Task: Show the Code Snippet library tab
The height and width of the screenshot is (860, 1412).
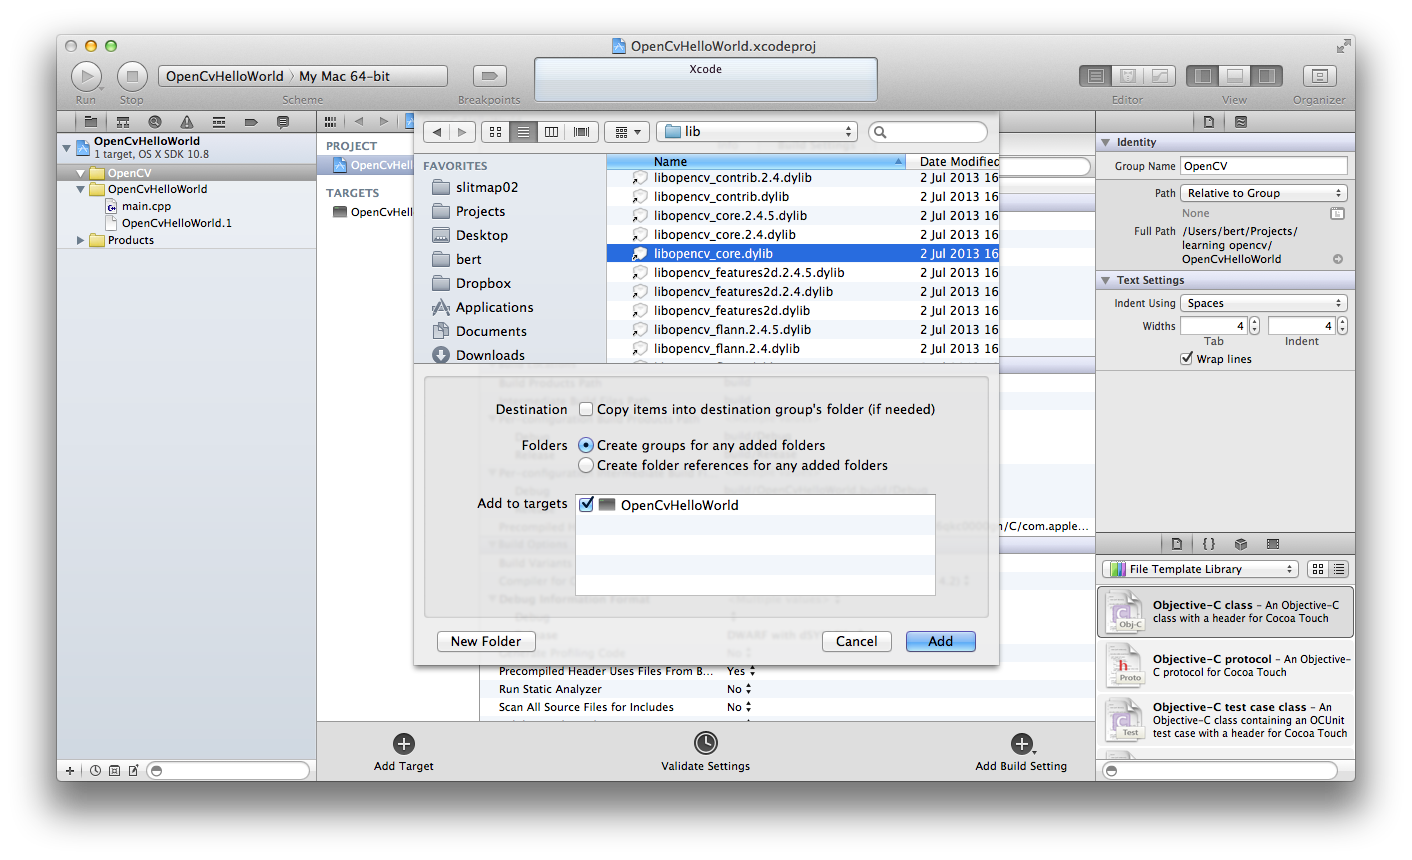Action: (x=1209, y=544)
